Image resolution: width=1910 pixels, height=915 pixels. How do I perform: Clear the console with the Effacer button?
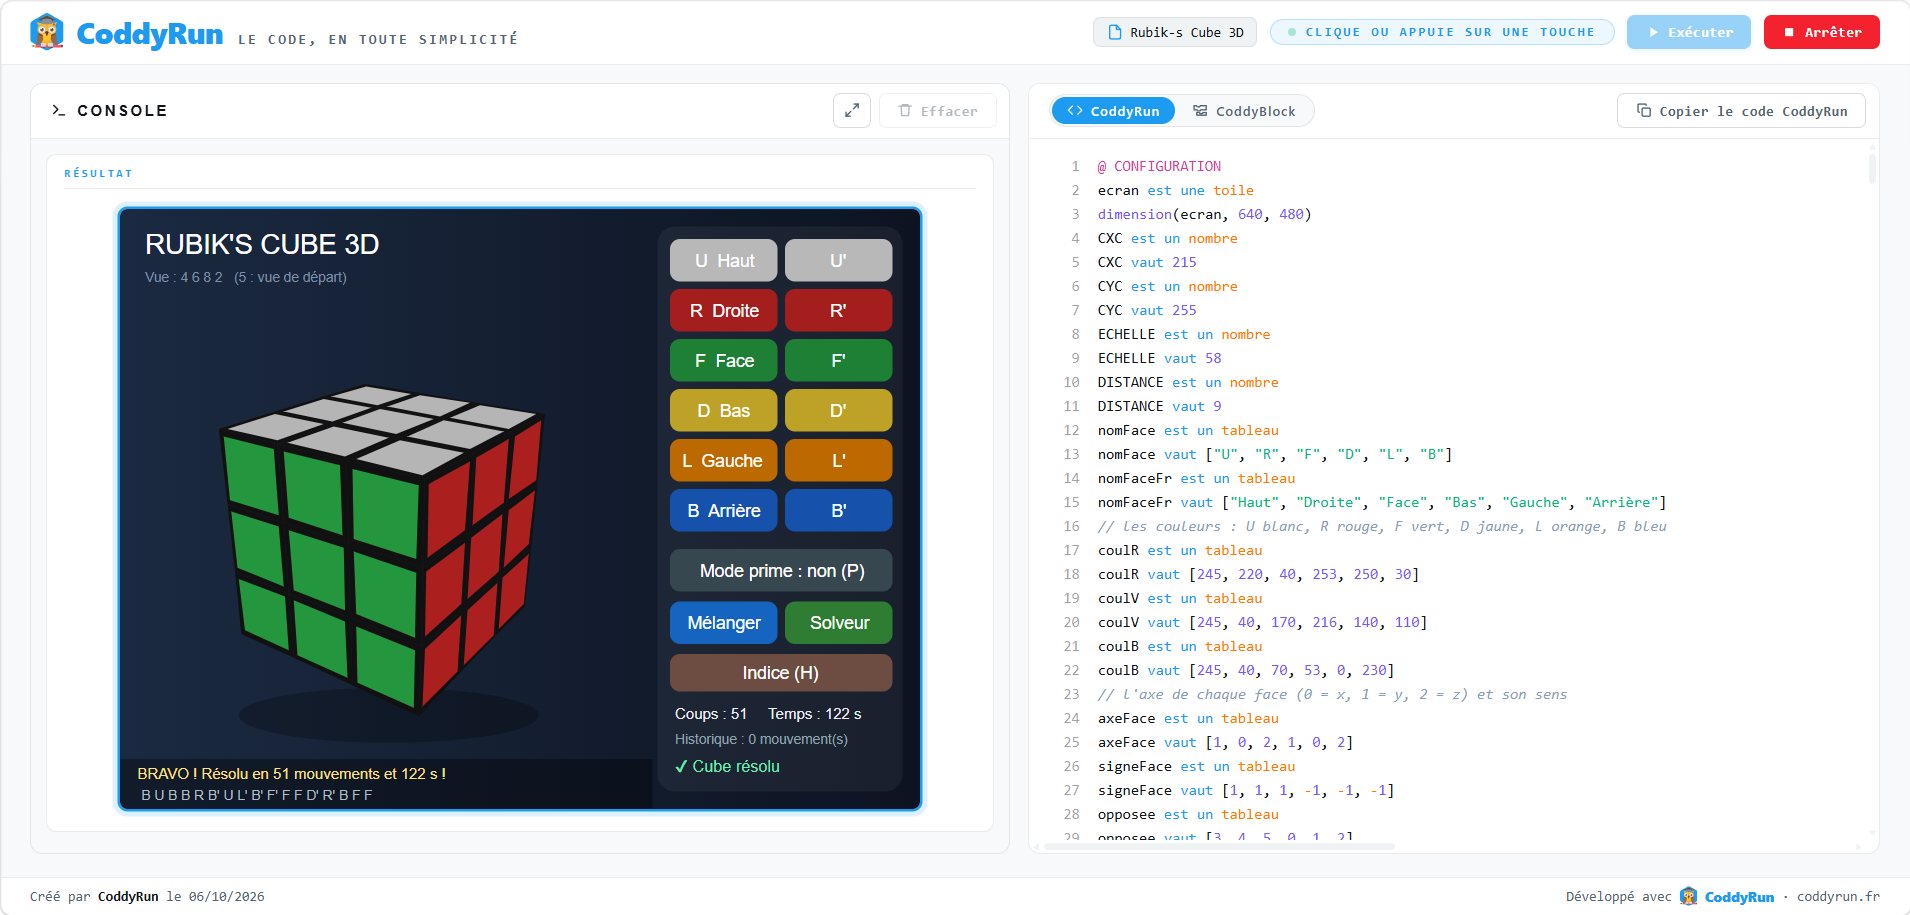(x=937, y=111)
